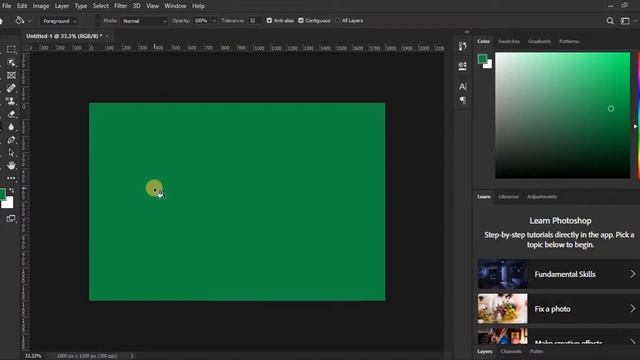The height and width of the screenshot is (360, 640).
Task: Select the Hand tool
Action: pos(11,165)
